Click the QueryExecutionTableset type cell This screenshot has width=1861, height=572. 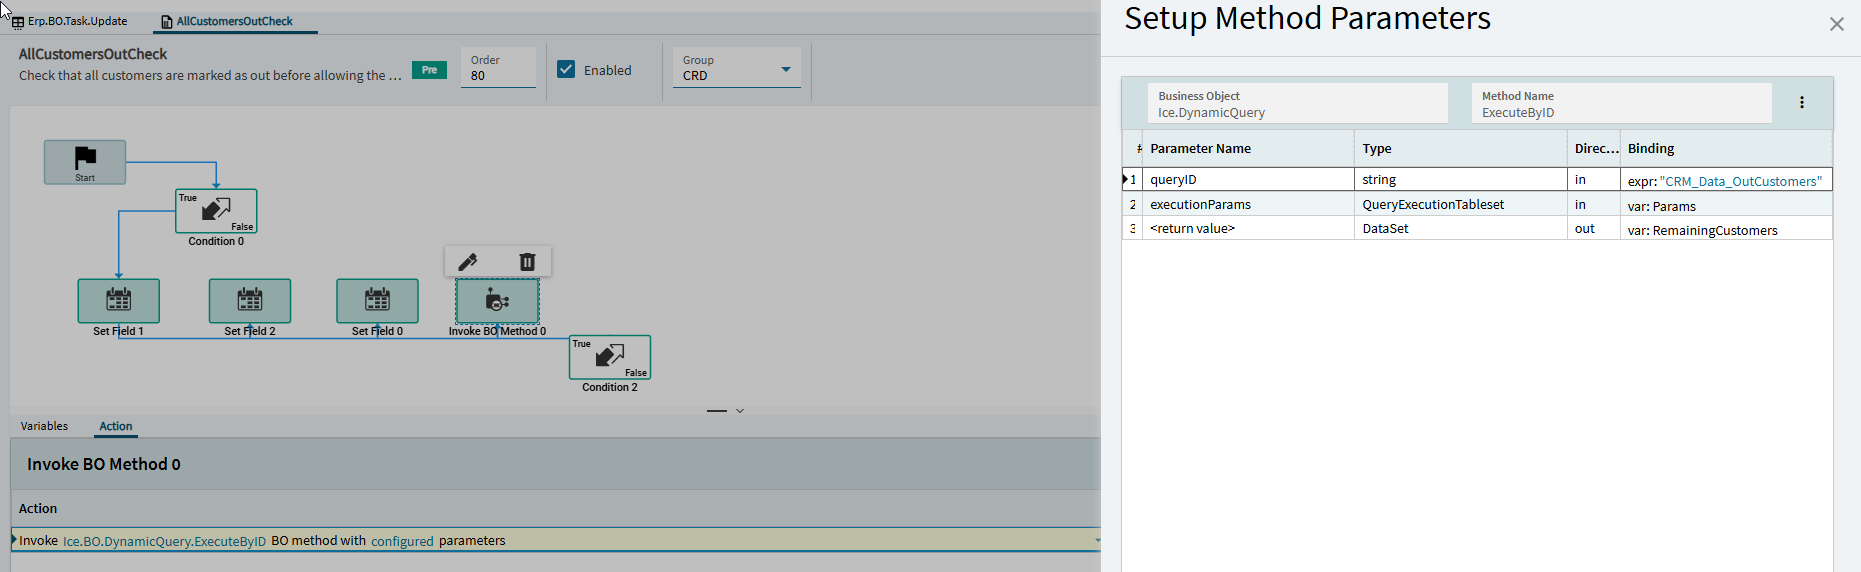pyautogui.click(x=1460, y=204)
